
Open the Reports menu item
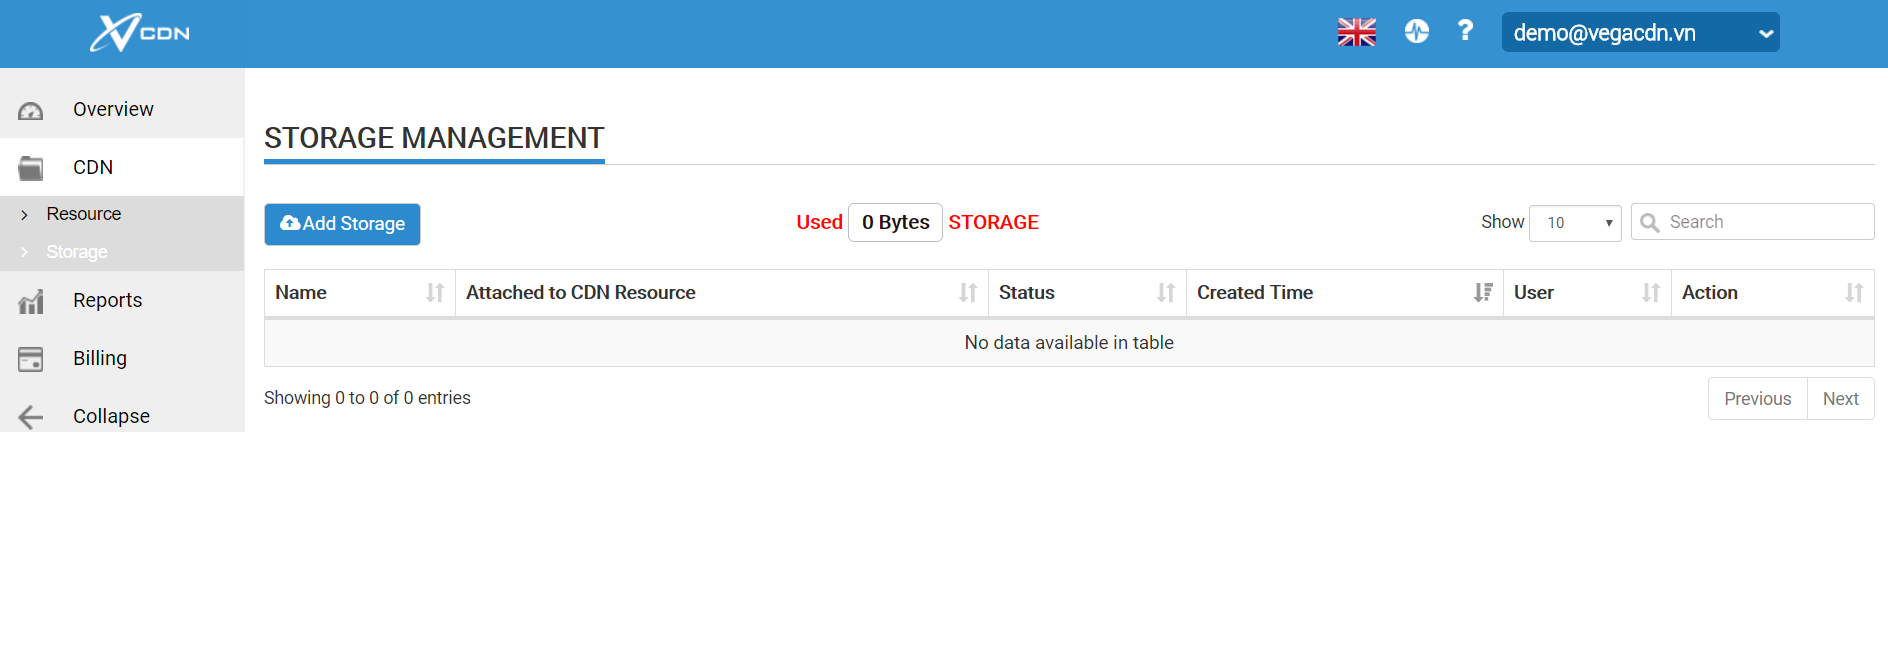(x=107, y=301)
